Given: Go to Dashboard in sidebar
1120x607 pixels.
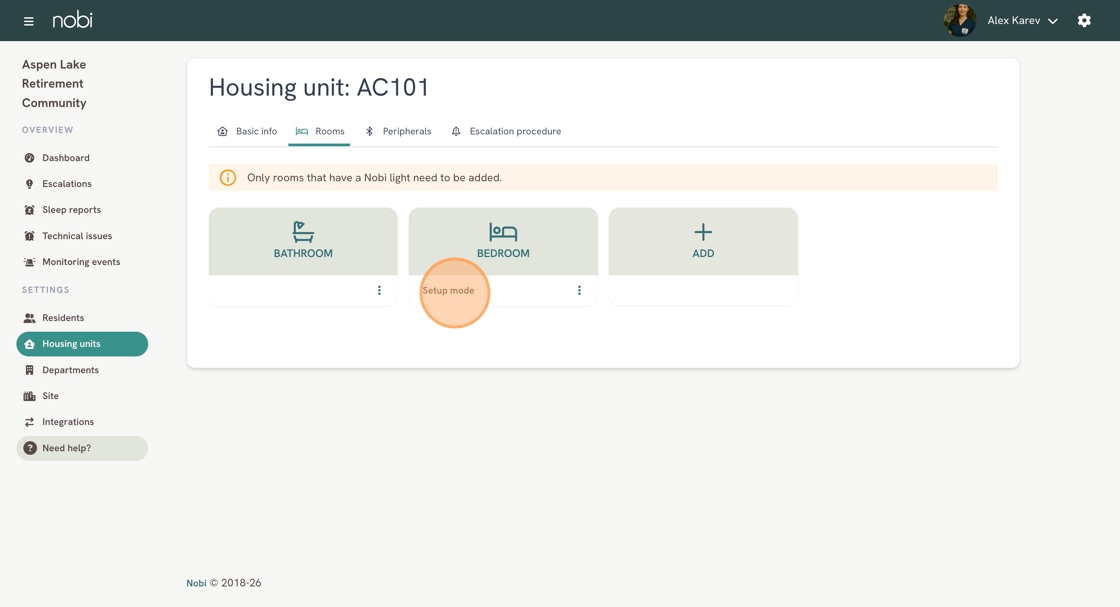Looking at the screenshot, I should [65, 158].
